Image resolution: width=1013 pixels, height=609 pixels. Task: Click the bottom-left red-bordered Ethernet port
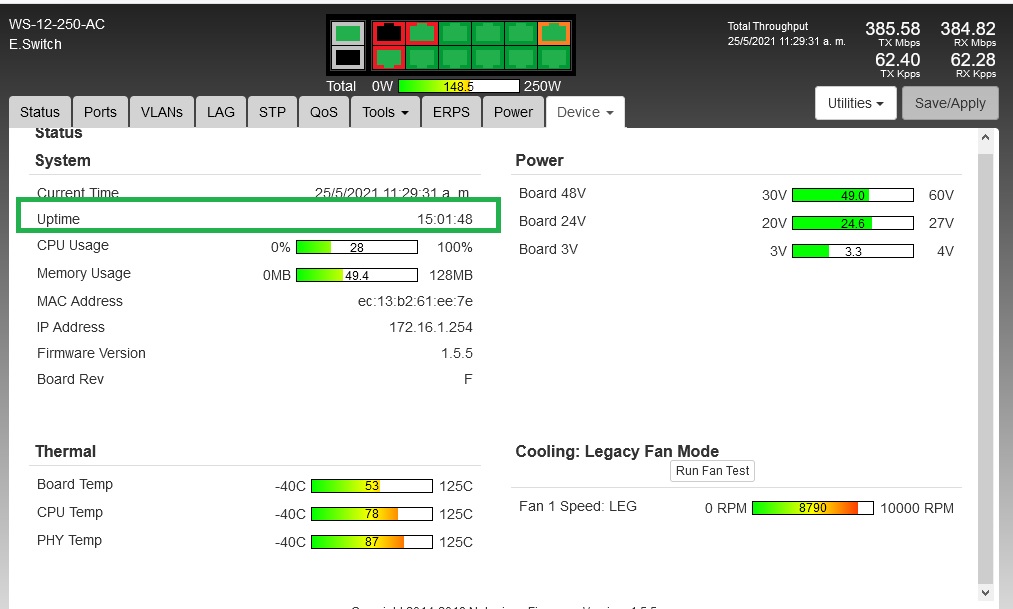pyautogui.click(x=388, y=59)
